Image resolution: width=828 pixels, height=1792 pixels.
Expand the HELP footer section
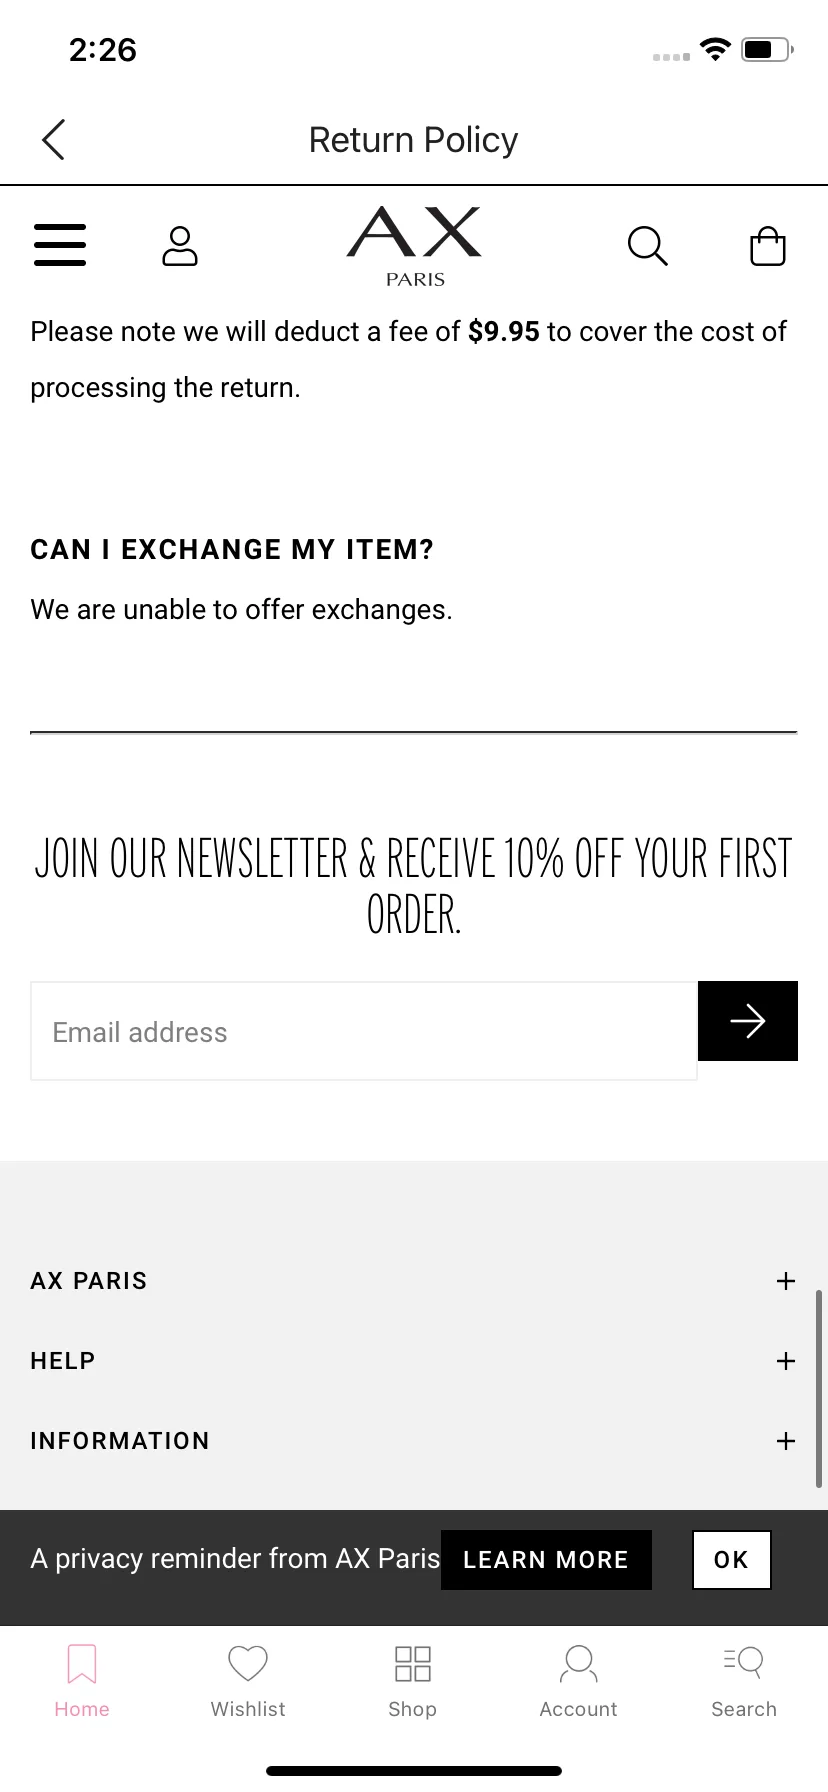(x=786, y=1361)
